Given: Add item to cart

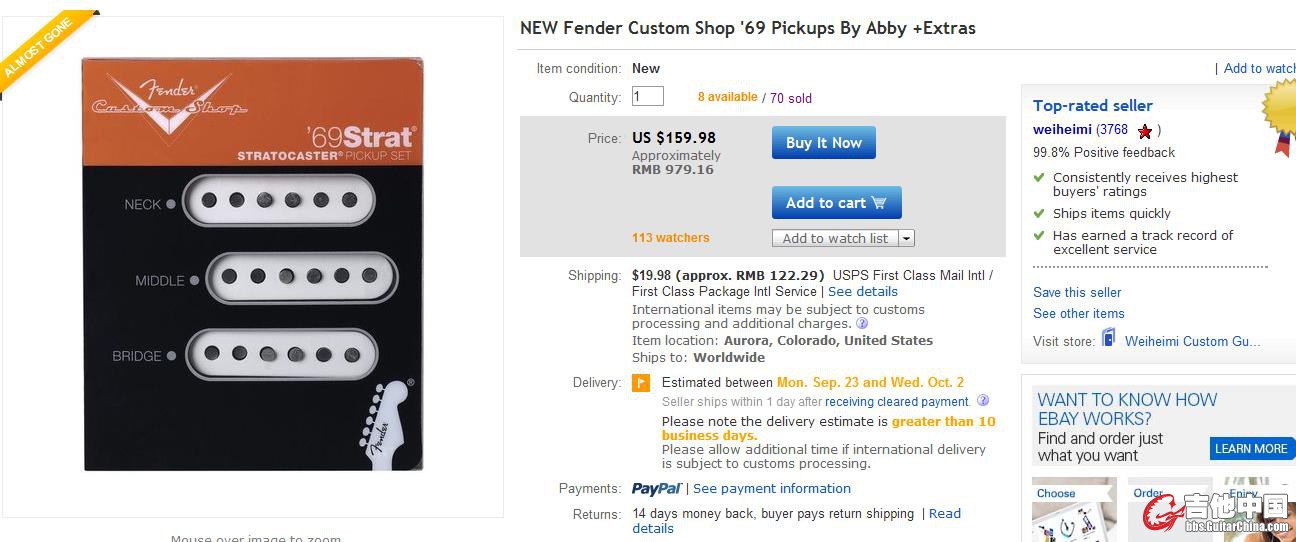Looking at the screenshot, I should pos(836,203).
